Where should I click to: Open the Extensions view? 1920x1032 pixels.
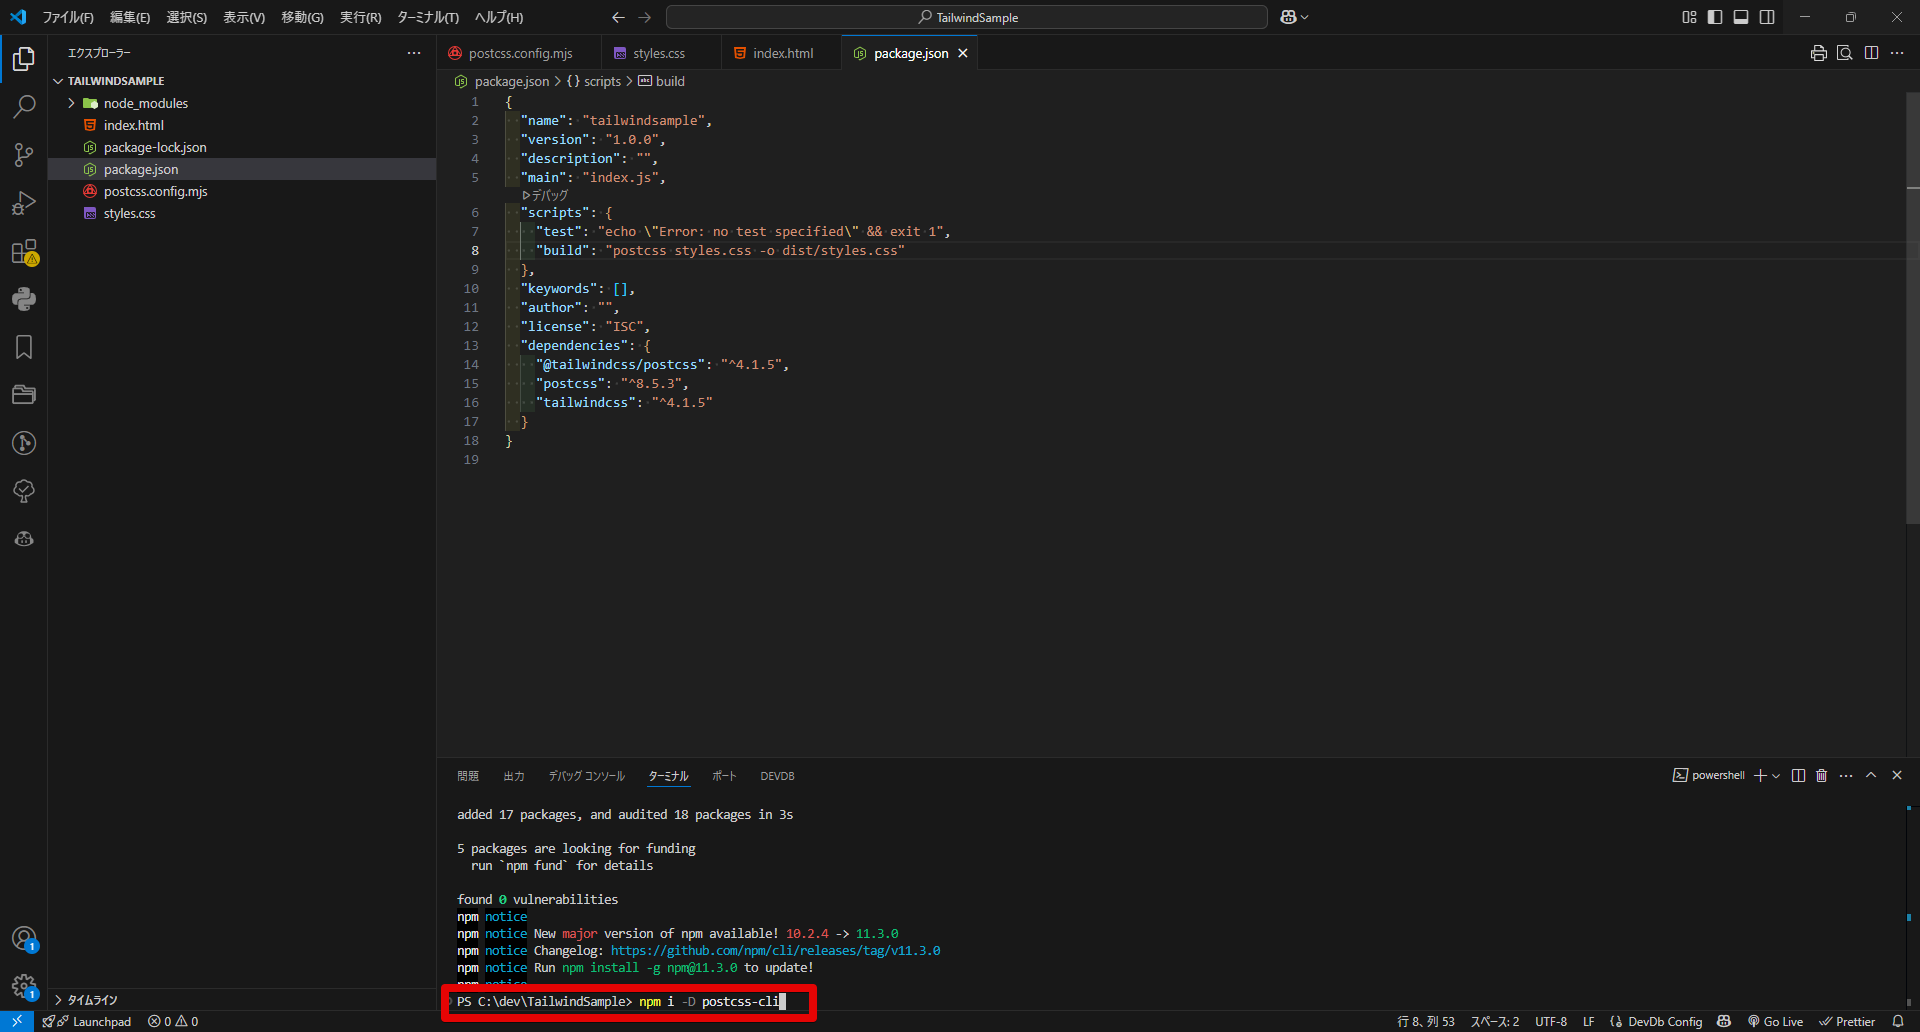pyautogui.click(x=24, y=251)
